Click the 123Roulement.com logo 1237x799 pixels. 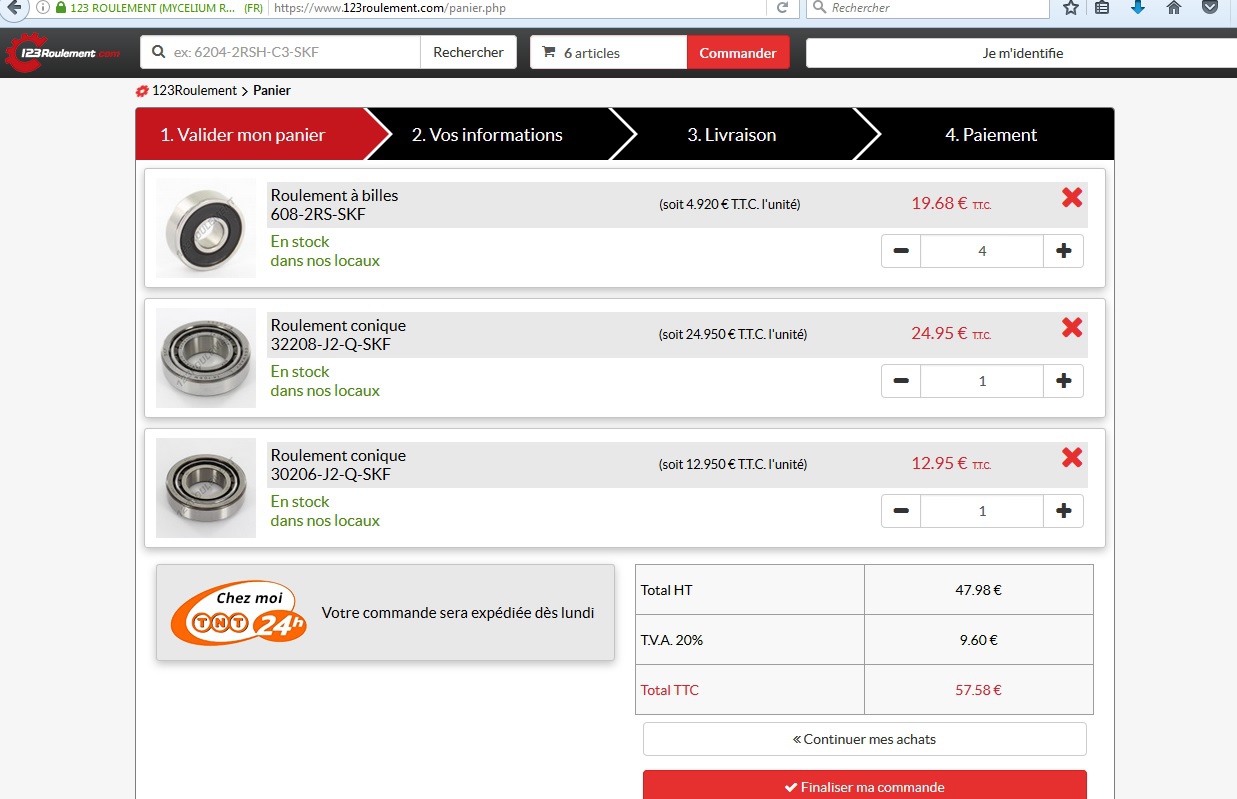(63, 53)
